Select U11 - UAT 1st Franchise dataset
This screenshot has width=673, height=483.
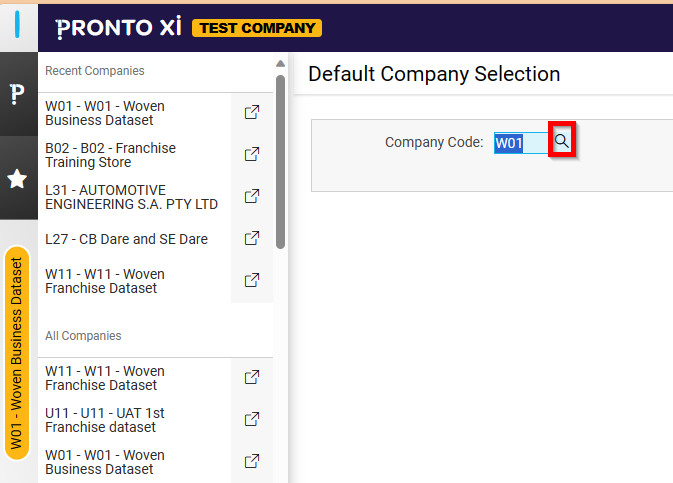click(105, 420)
